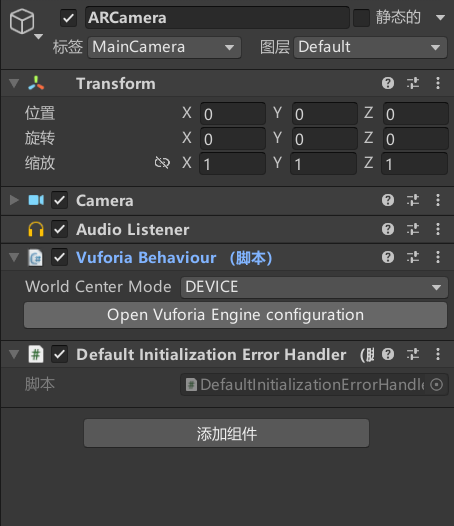Open Vuforia Behaviour three-dot menu
Image resolution: width=454 pixels, height=526 pixels.
[x=438, y=257]
